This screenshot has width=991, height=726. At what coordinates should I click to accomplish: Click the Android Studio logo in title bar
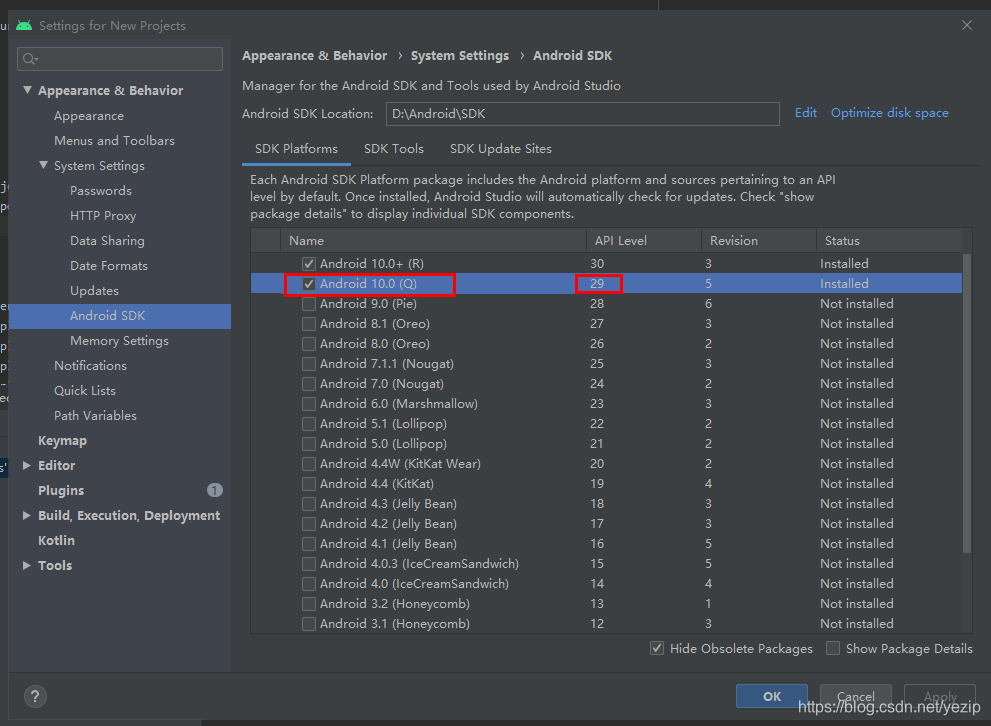[24, 25]
